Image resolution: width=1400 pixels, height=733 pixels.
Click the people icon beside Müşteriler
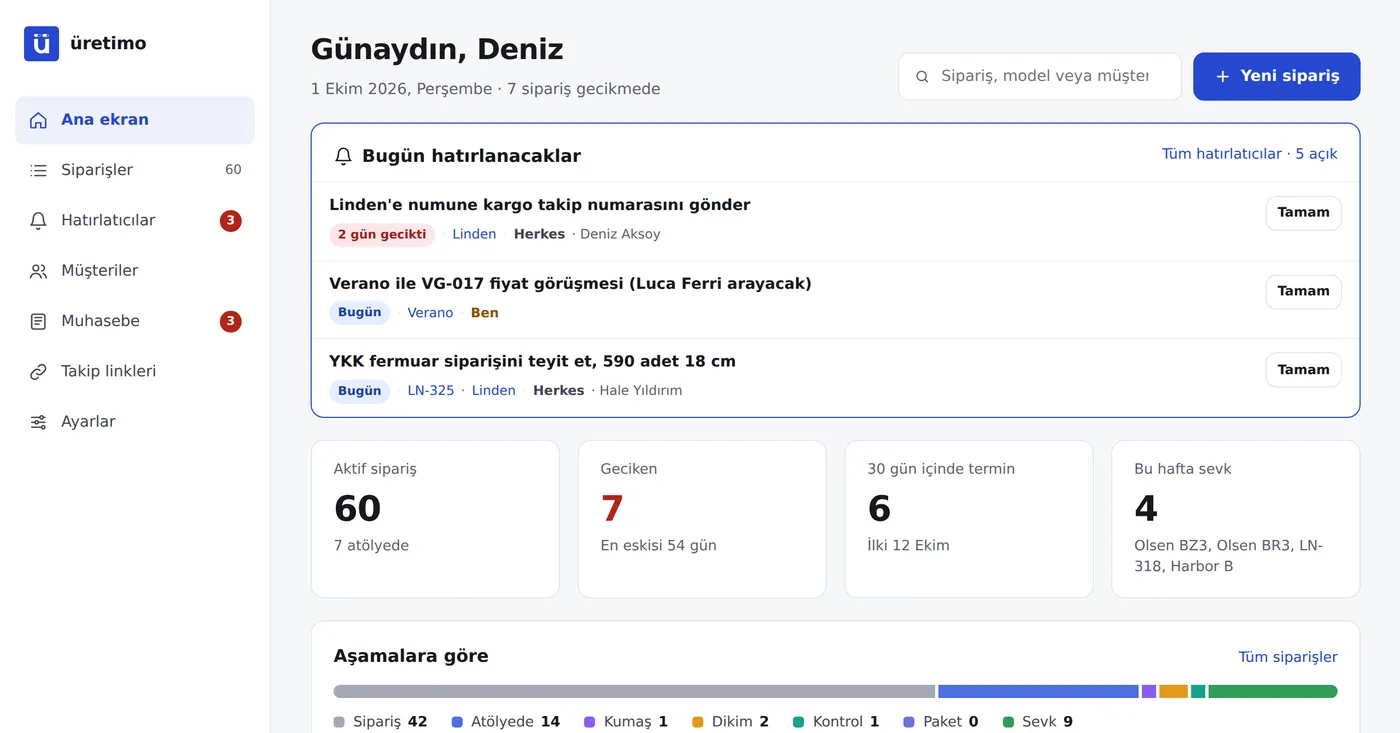pyautogui.click(x=38, y=271)
